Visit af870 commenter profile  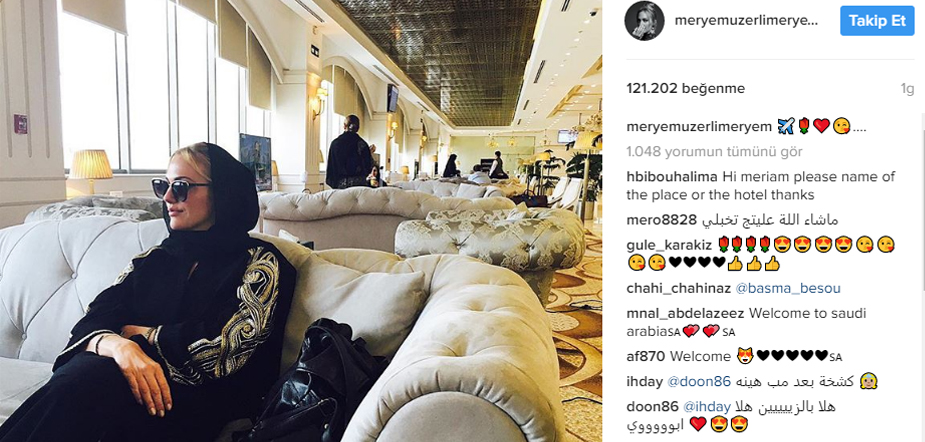coord(646,356)
